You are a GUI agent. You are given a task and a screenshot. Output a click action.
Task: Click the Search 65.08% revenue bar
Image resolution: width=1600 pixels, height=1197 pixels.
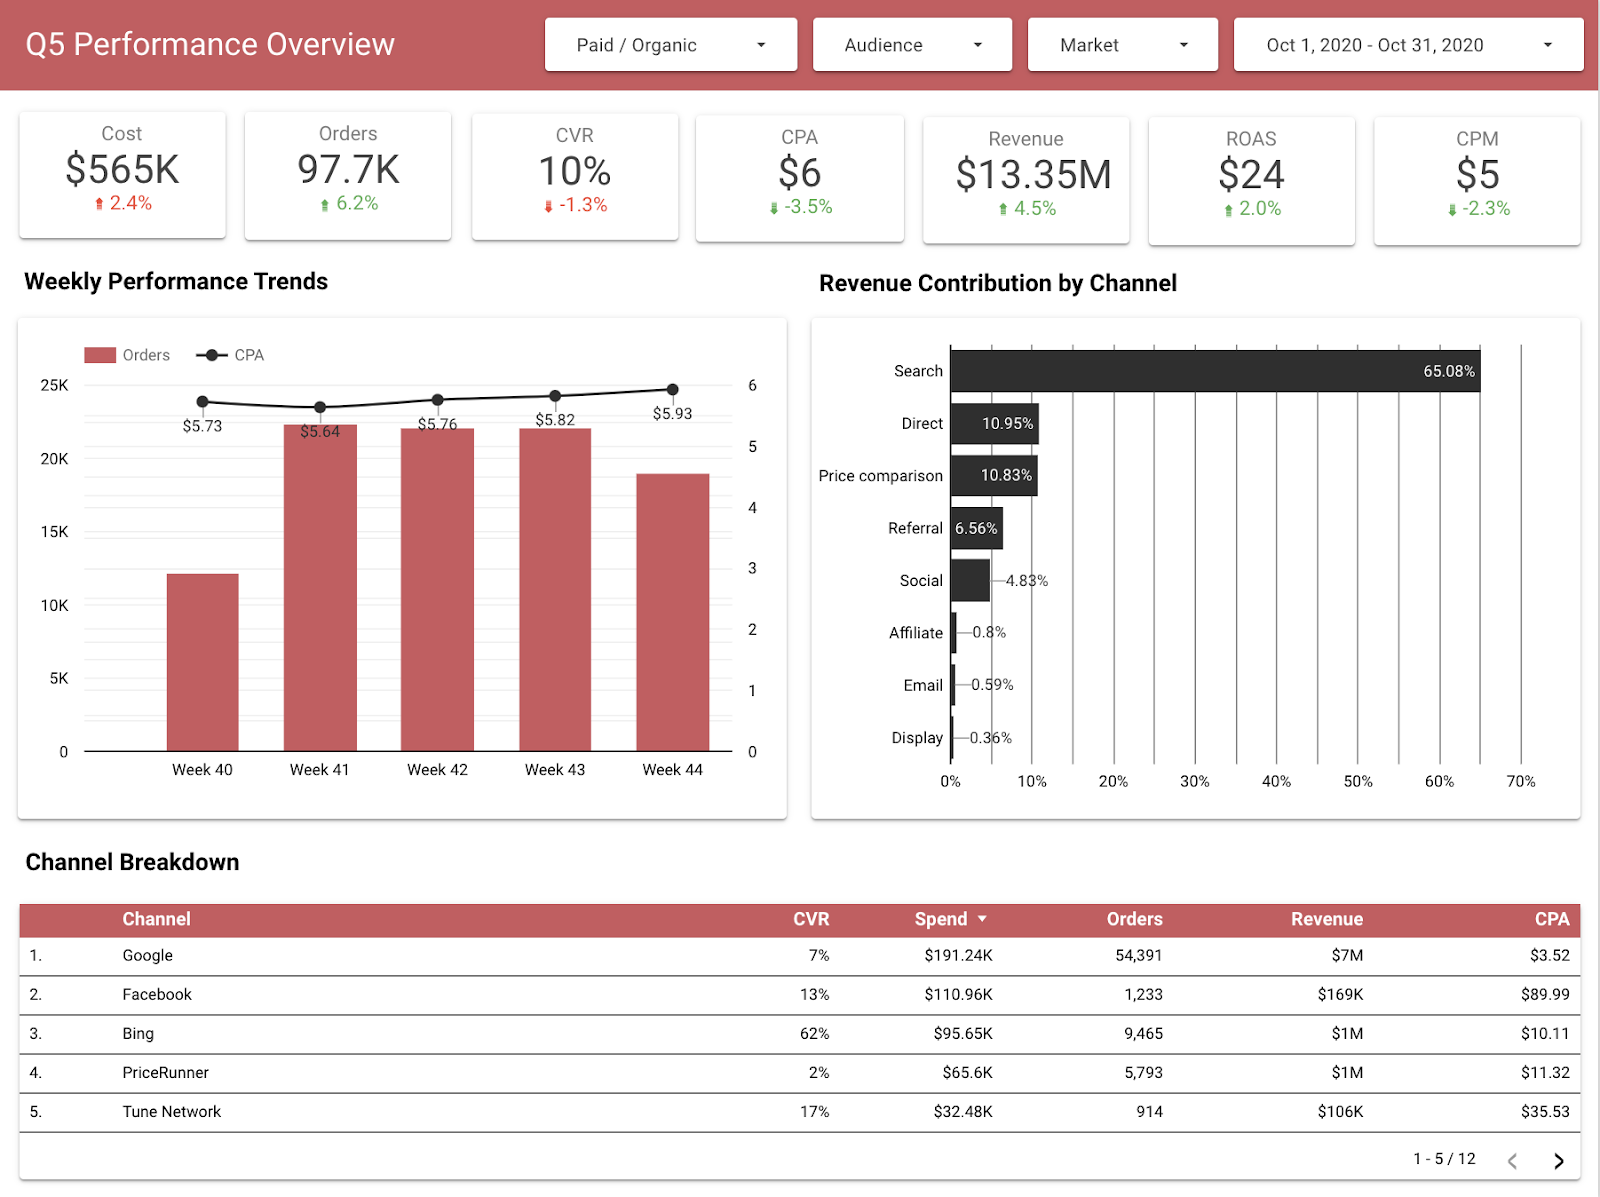(x=1215, y=371)
